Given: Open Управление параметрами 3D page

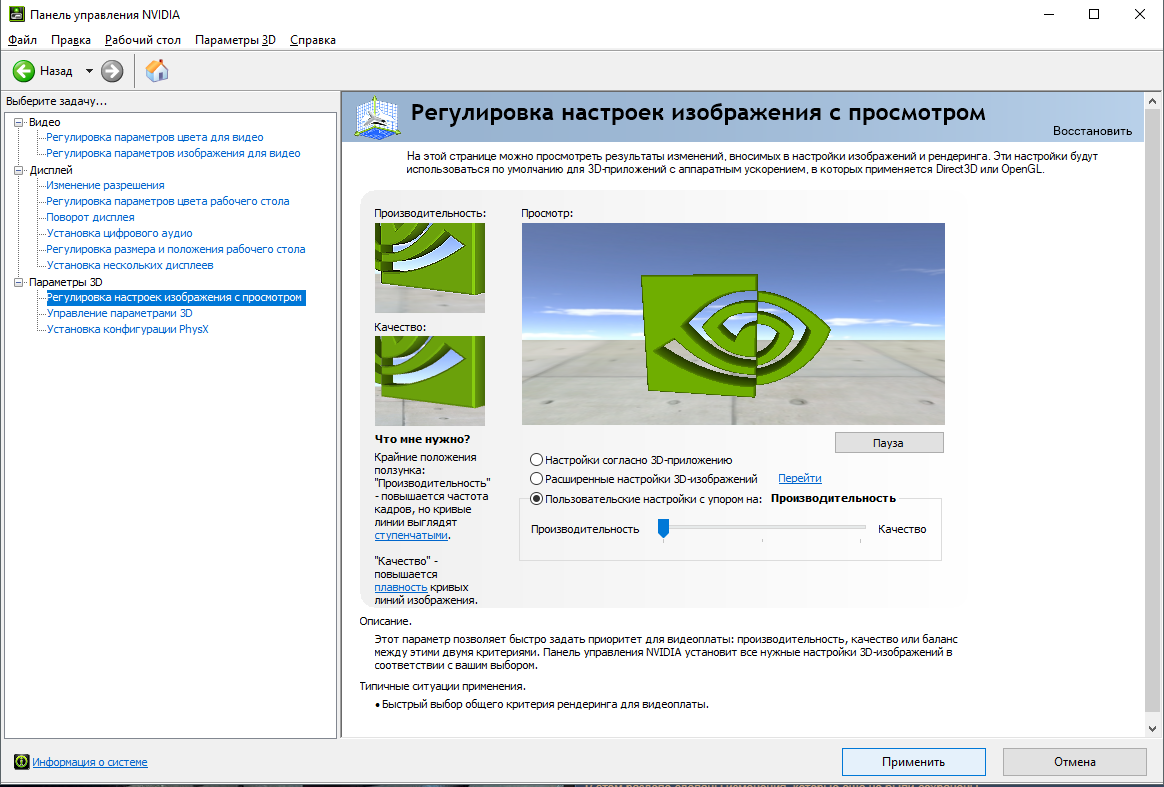Looking at the screenshot, I should tap(120, 313).
